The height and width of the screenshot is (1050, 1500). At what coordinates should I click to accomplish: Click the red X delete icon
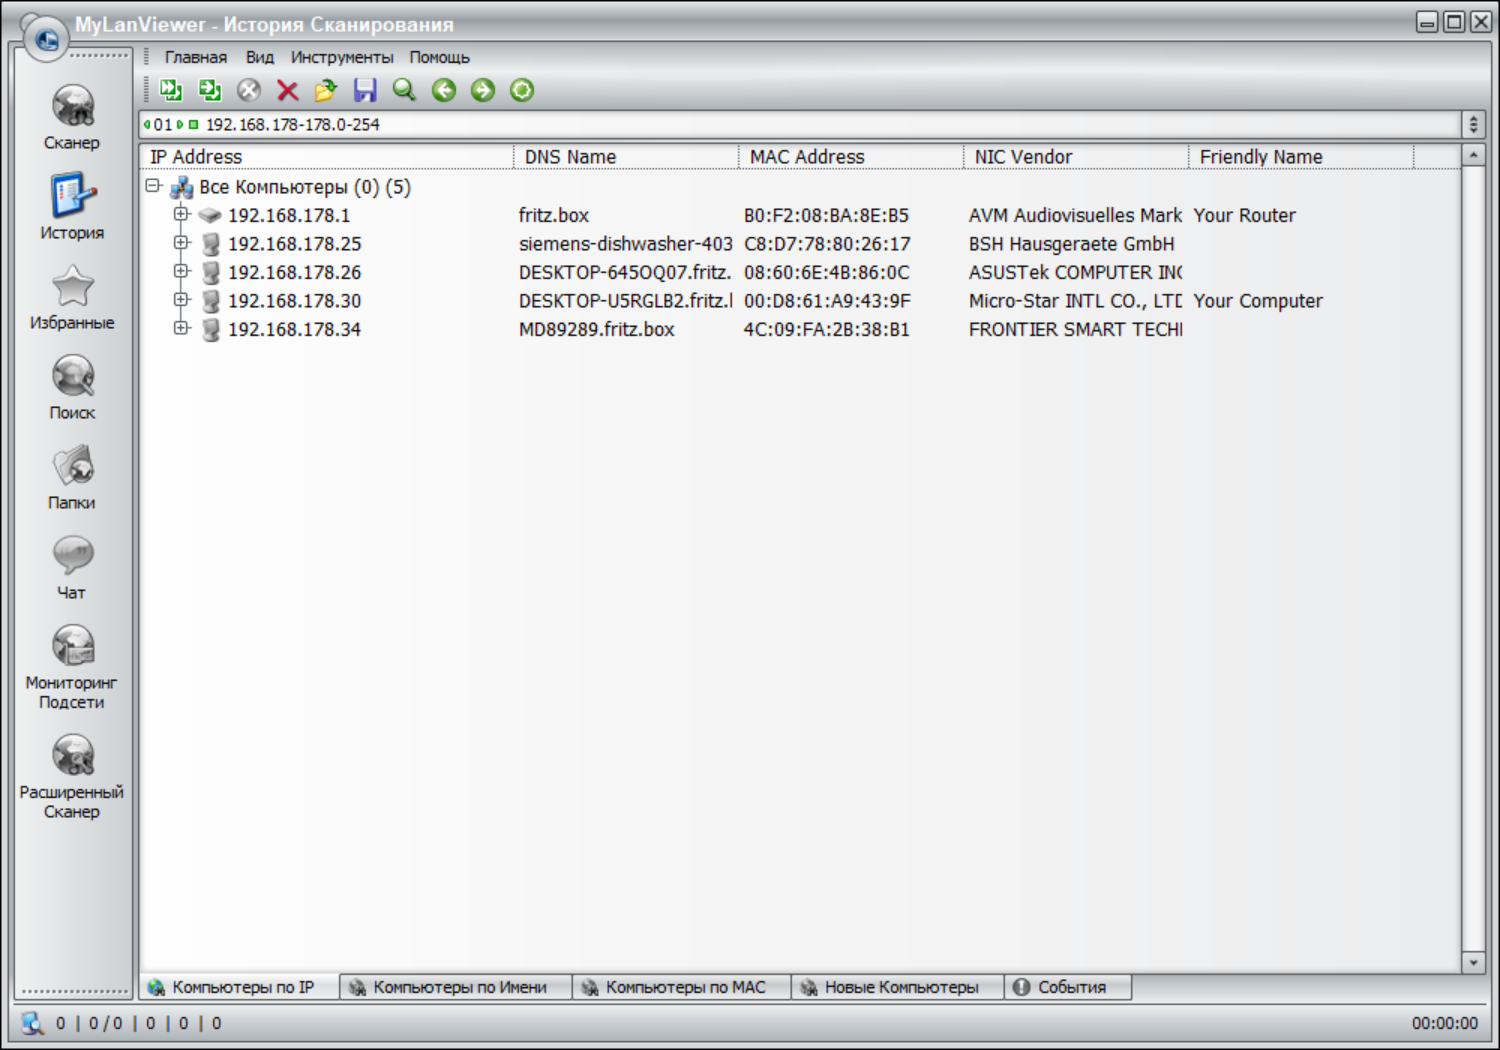(288, 91)
